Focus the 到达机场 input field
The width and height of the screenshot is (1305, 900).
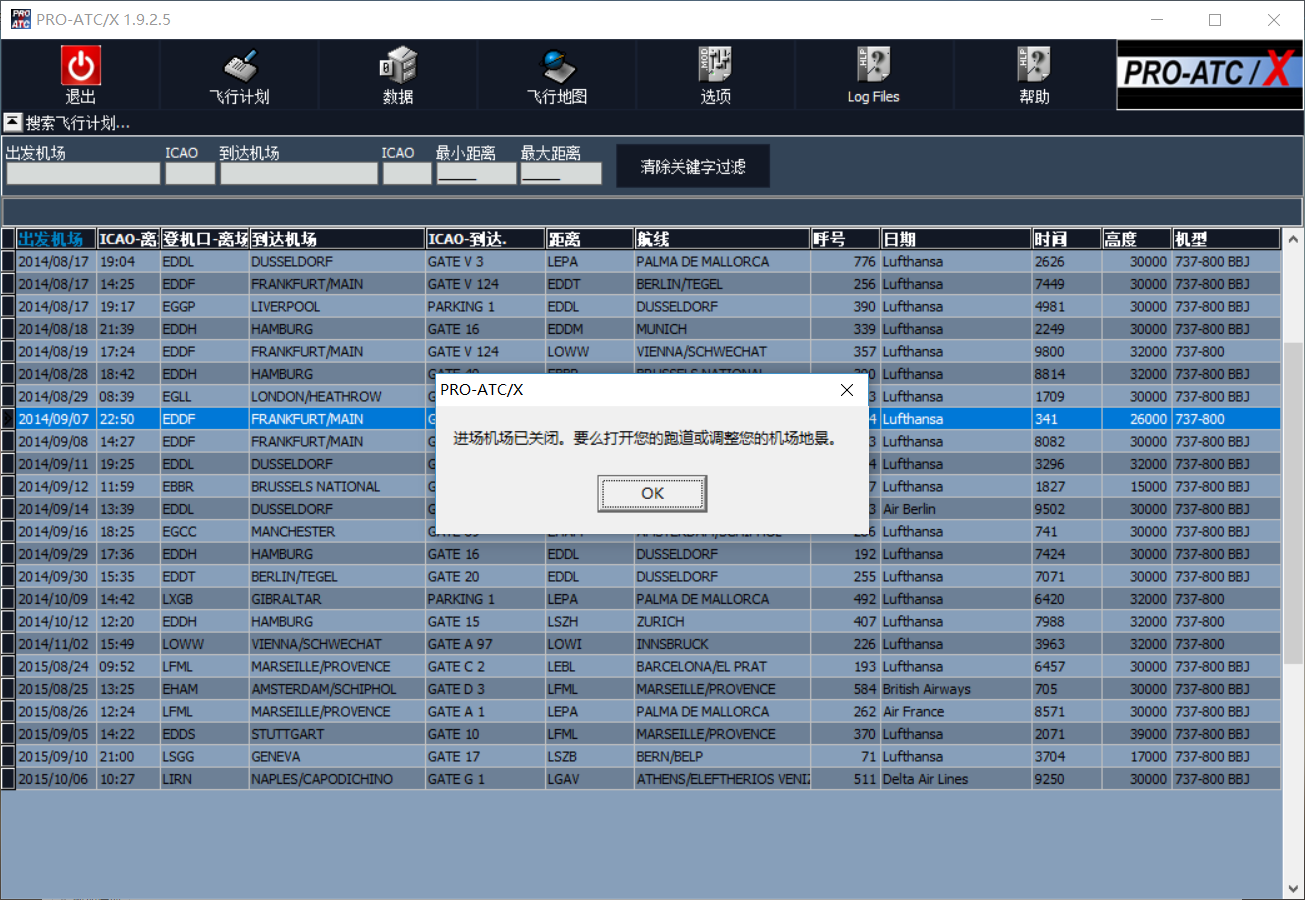click(x=299, y=173)
